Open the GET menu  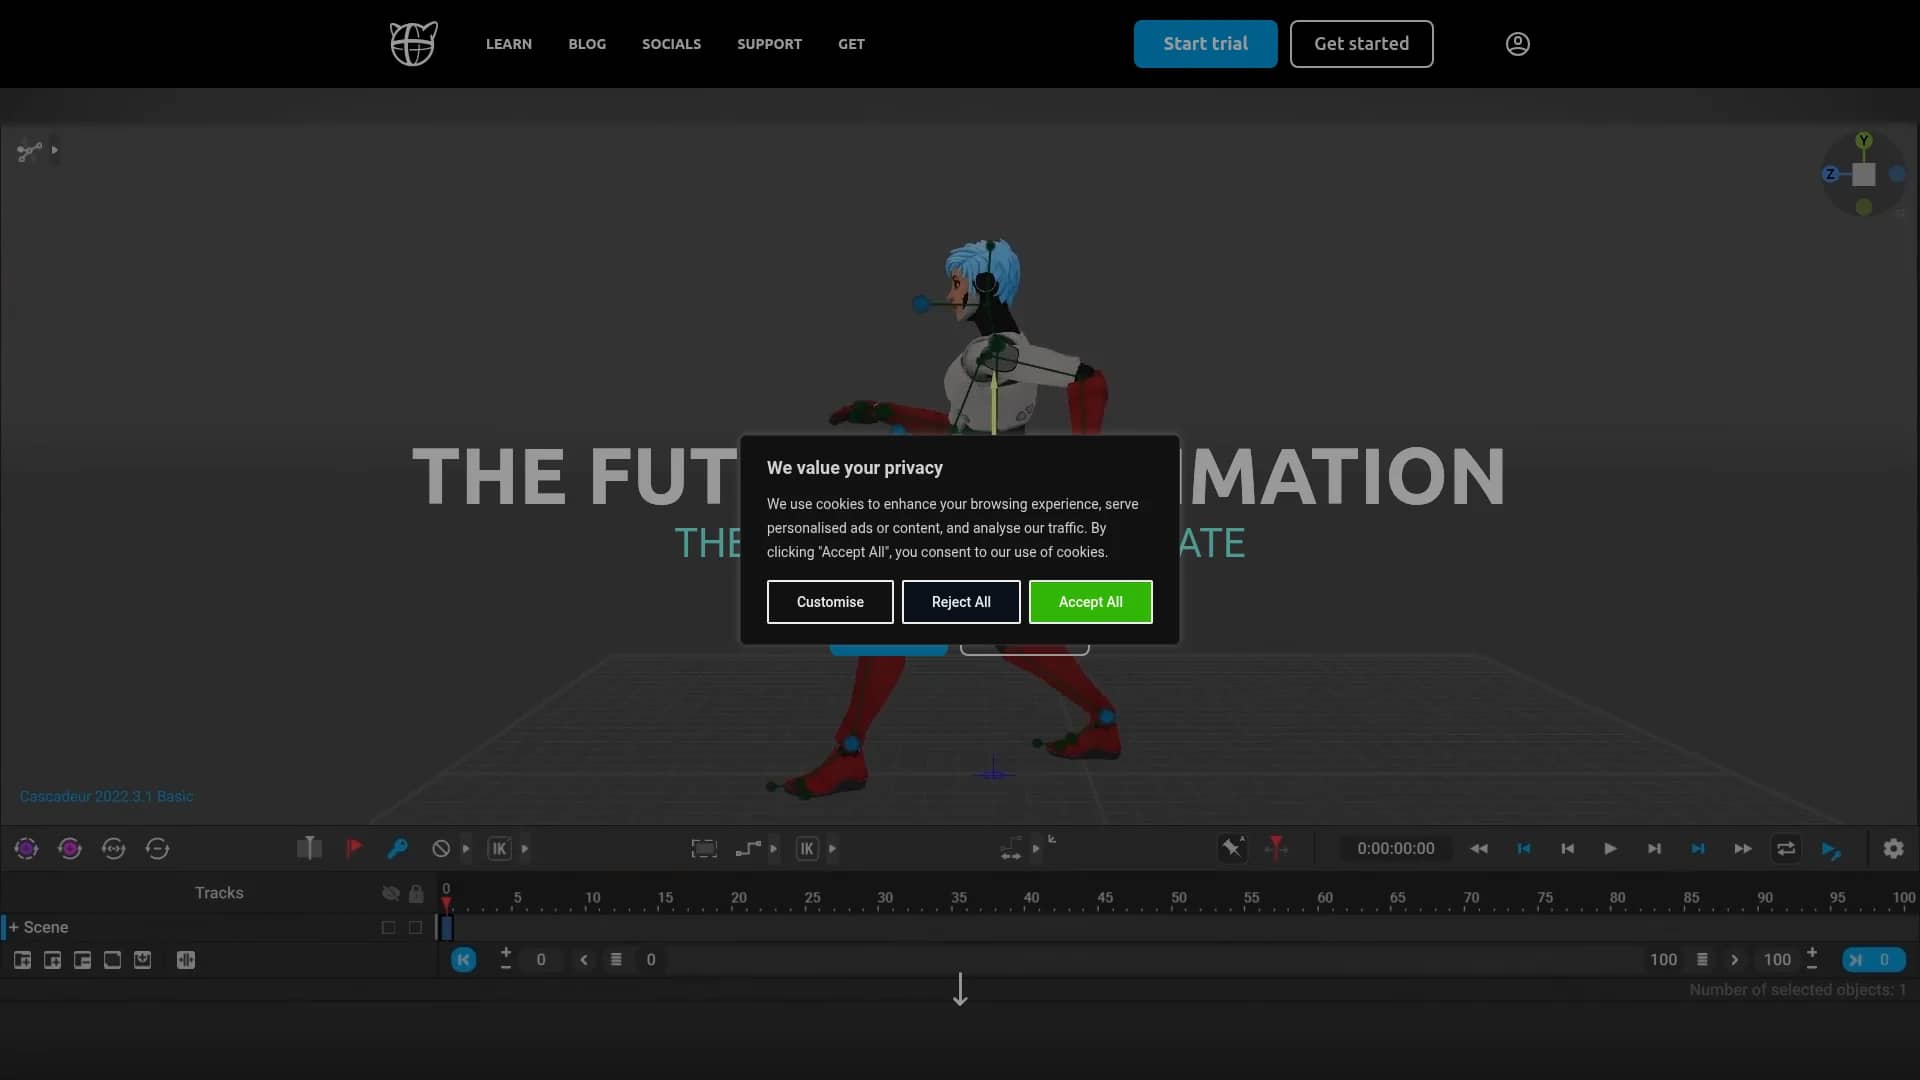pos(851,44)
